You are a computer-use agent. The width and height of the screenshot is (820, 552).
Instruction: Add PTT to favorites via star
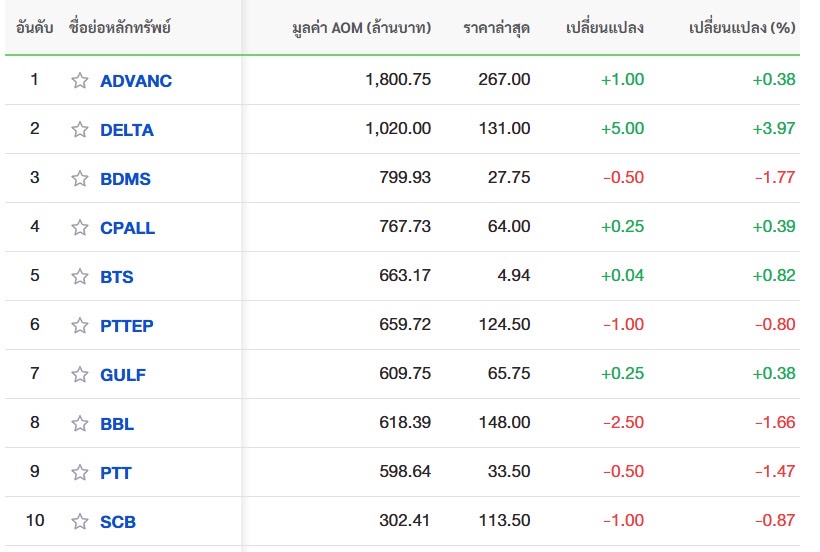(80, 473)
